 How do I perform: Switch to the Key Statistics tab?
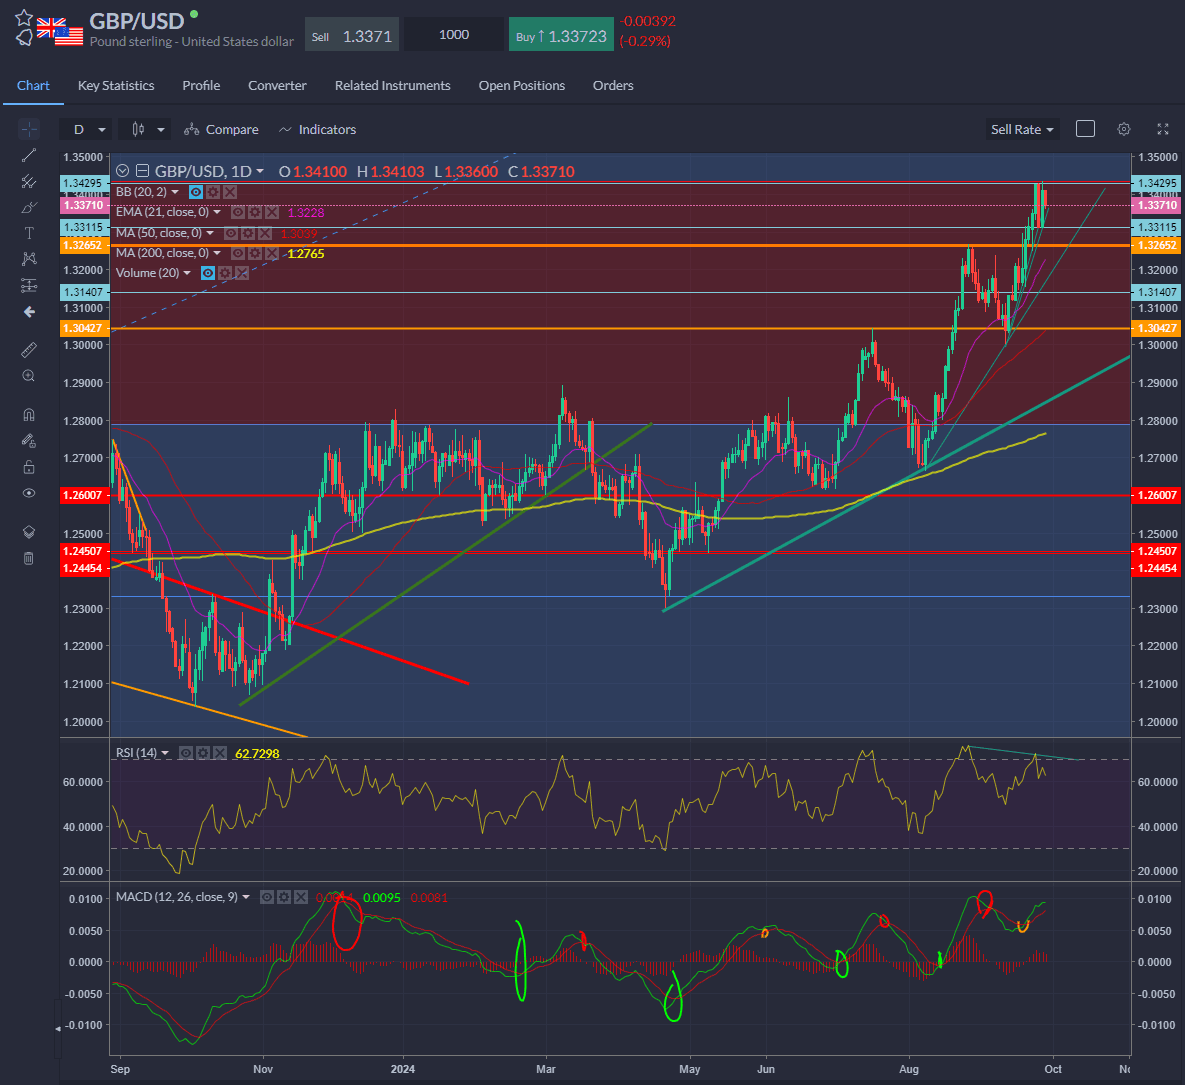tap(116, 85)
